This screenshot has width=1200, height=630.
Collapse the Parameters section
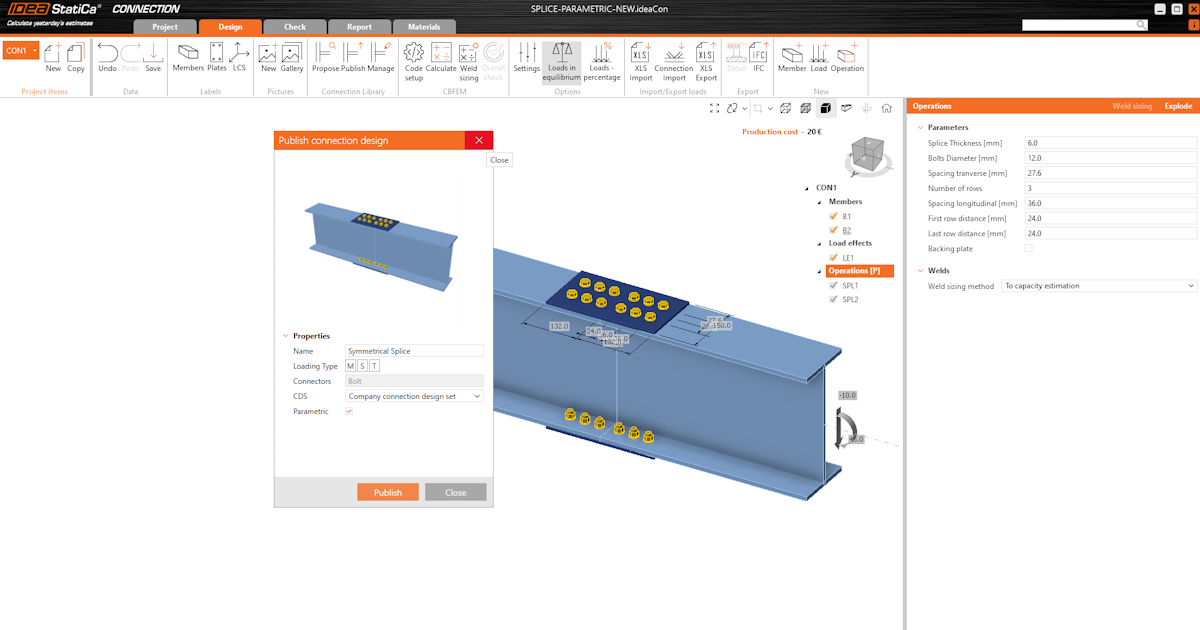click(x=921, y=127)
